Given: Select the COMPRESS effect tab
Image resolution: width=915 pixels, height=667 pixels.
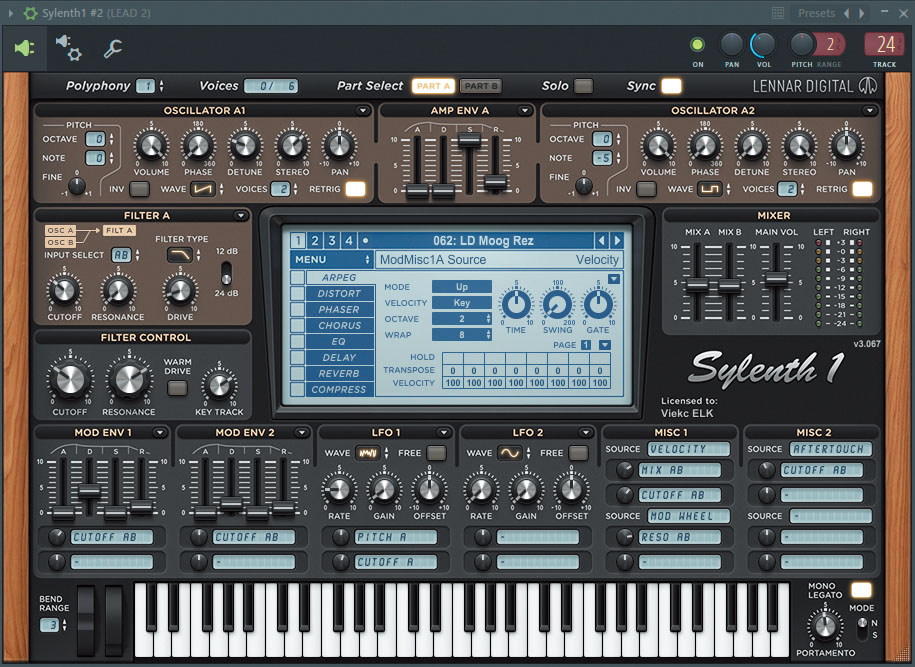Looking at the screenshot, I should (x=339, y=389).
